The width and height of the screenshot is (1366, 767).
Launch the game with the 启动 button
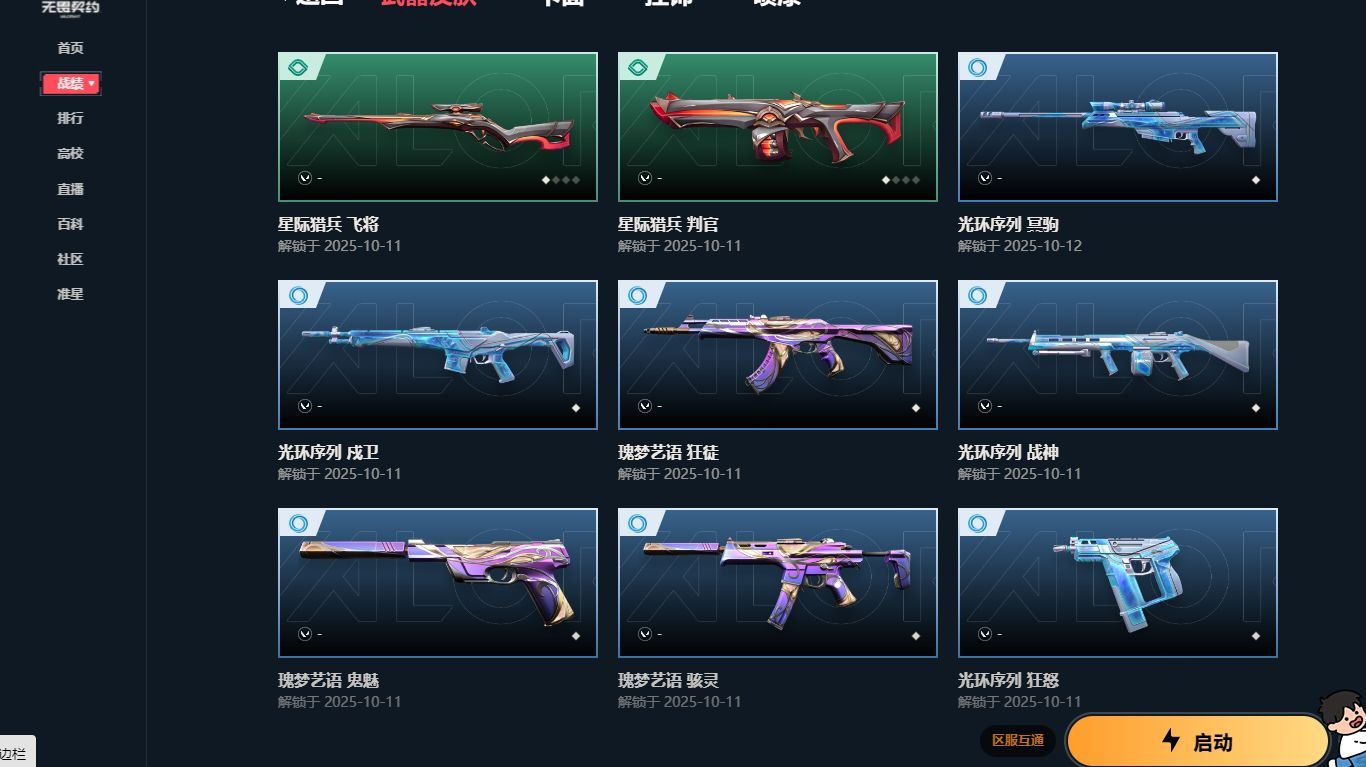[x=1197, y=741]
